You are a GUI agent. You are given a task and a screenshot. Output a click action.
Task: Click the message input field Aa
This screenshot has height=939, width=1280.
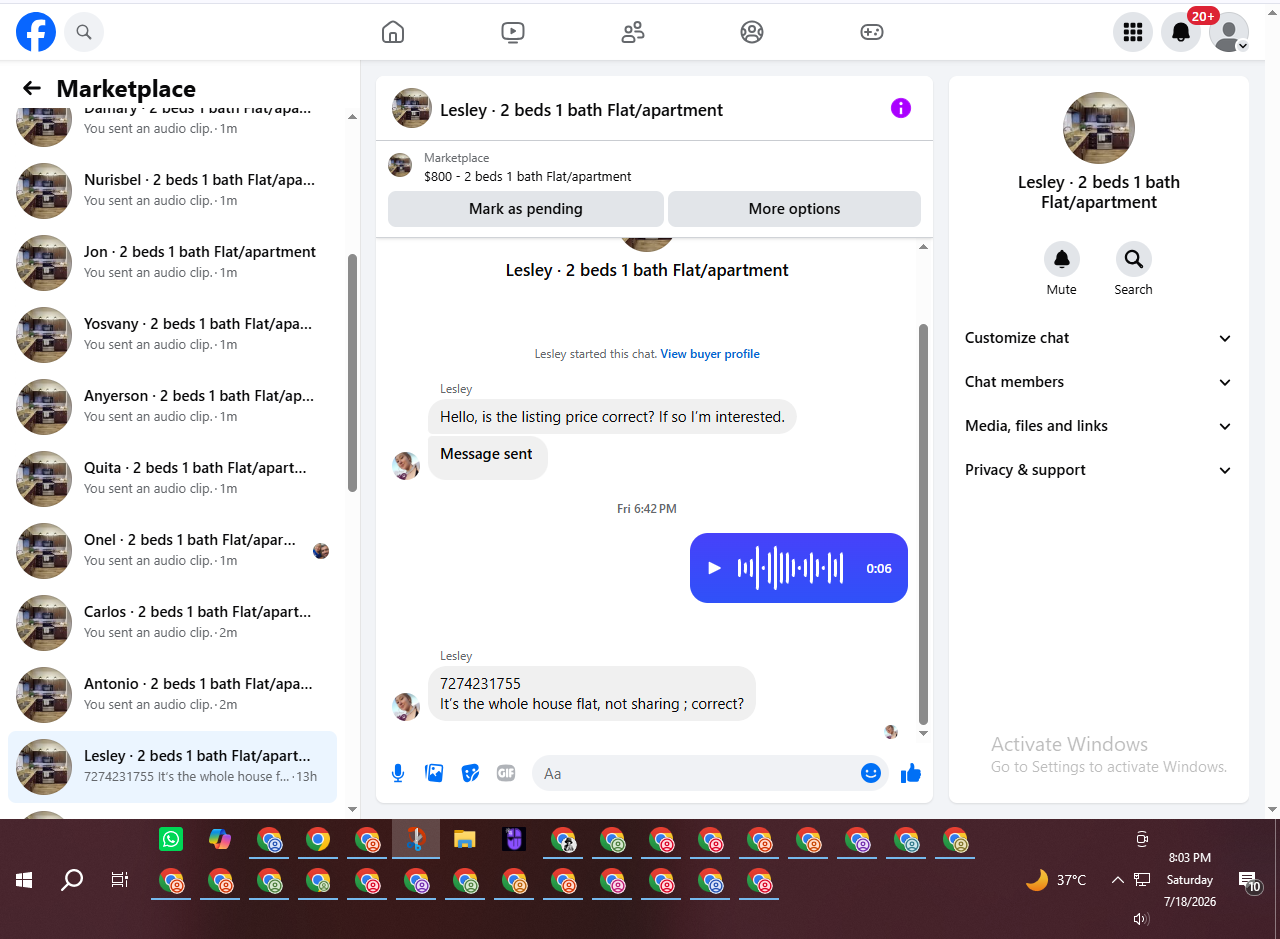[x=710, y=773]
